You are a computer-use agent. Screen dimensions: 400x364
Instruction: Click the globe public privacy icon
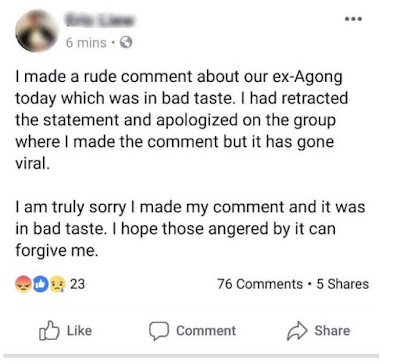click(126, 42)
